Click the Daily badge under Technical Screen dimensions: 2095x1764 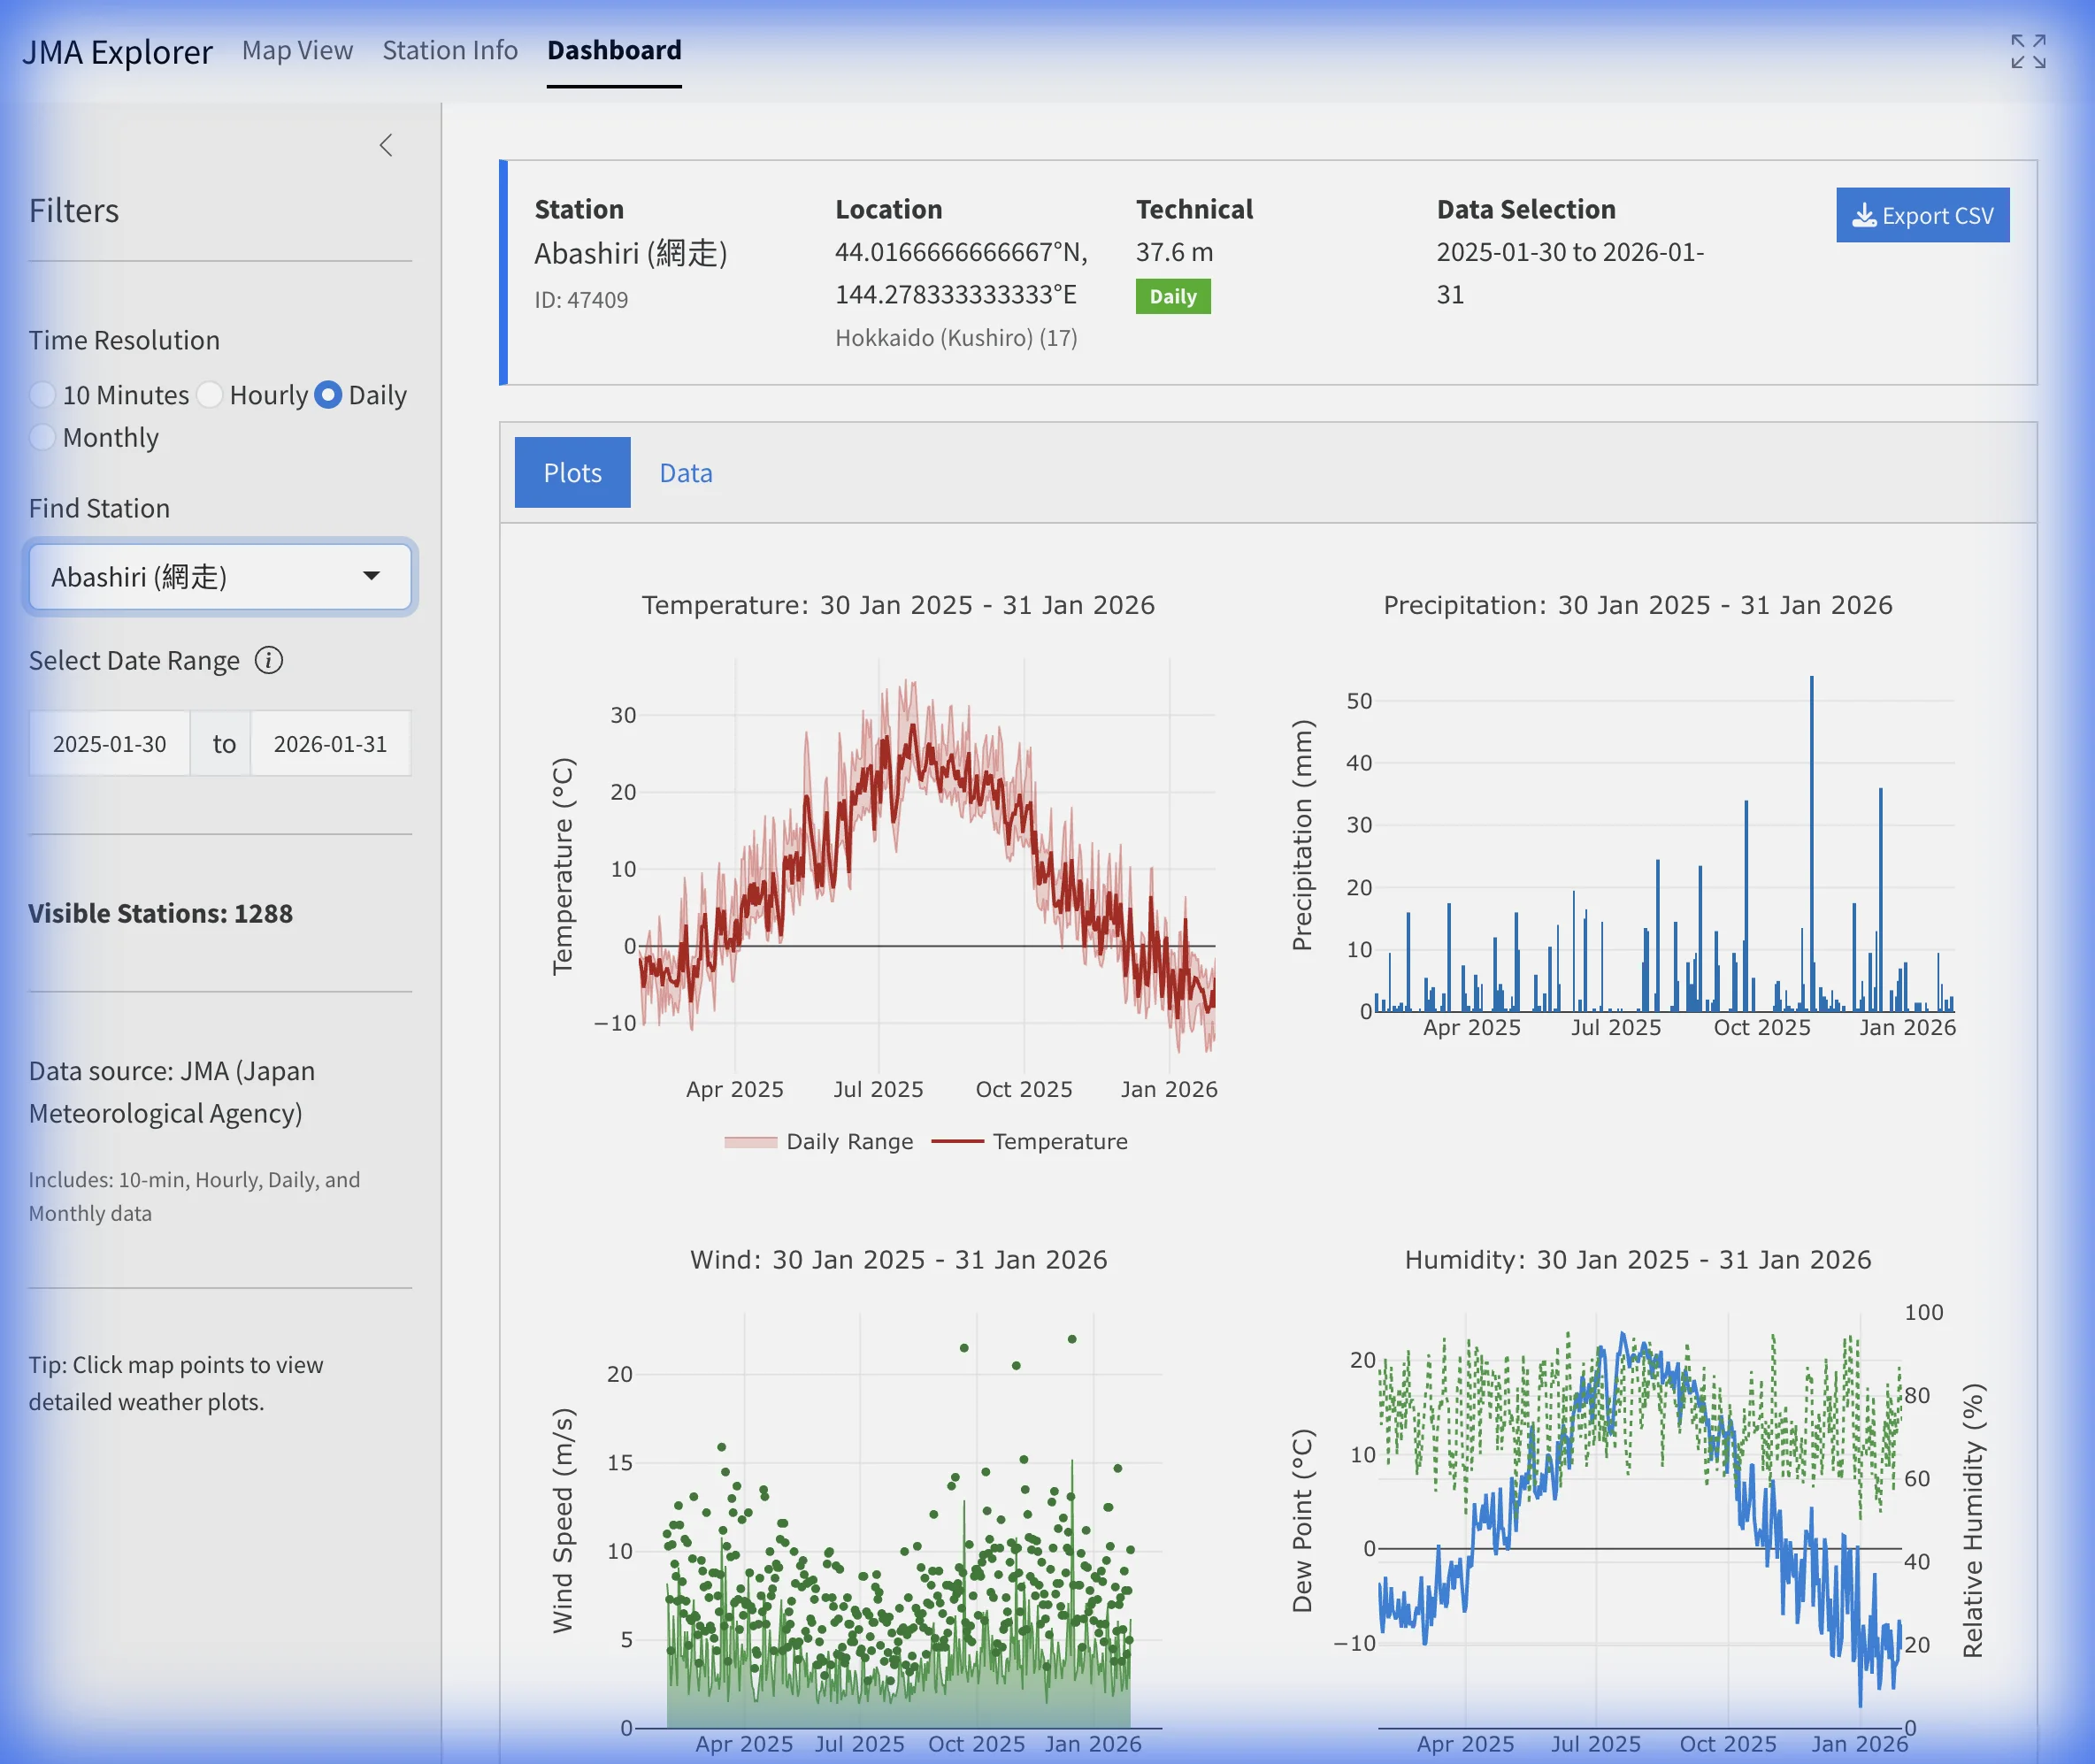tap(1173, 296)
